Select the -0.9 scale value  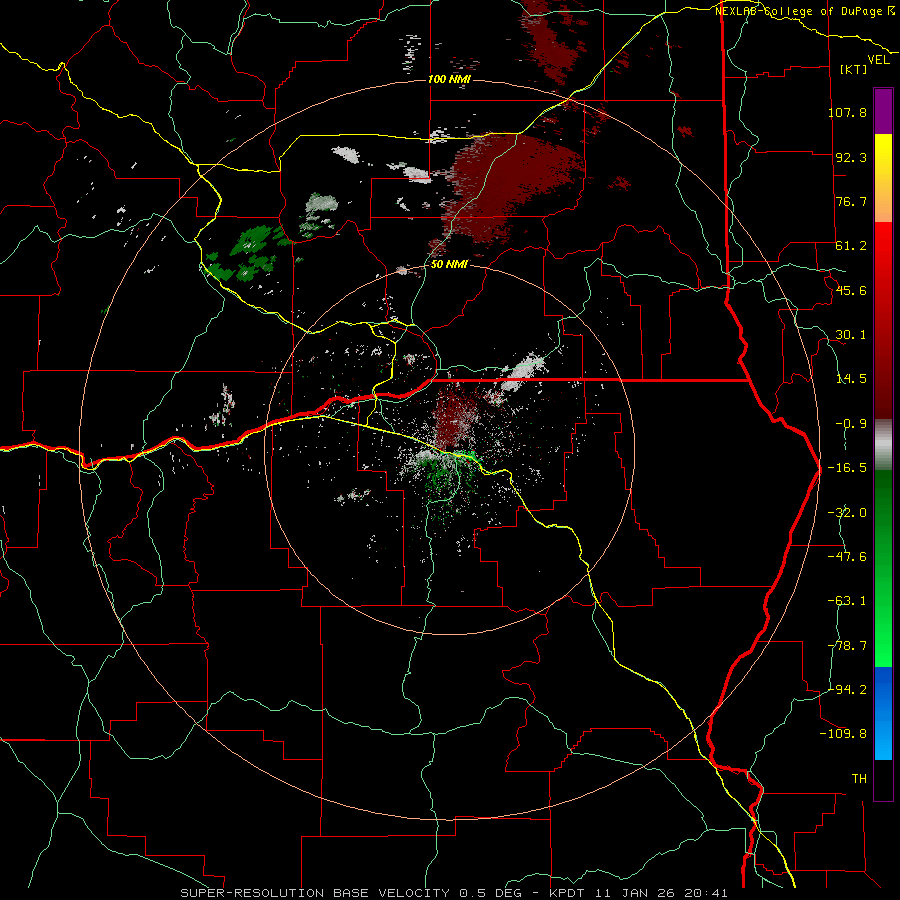click(x=851, y=424)
